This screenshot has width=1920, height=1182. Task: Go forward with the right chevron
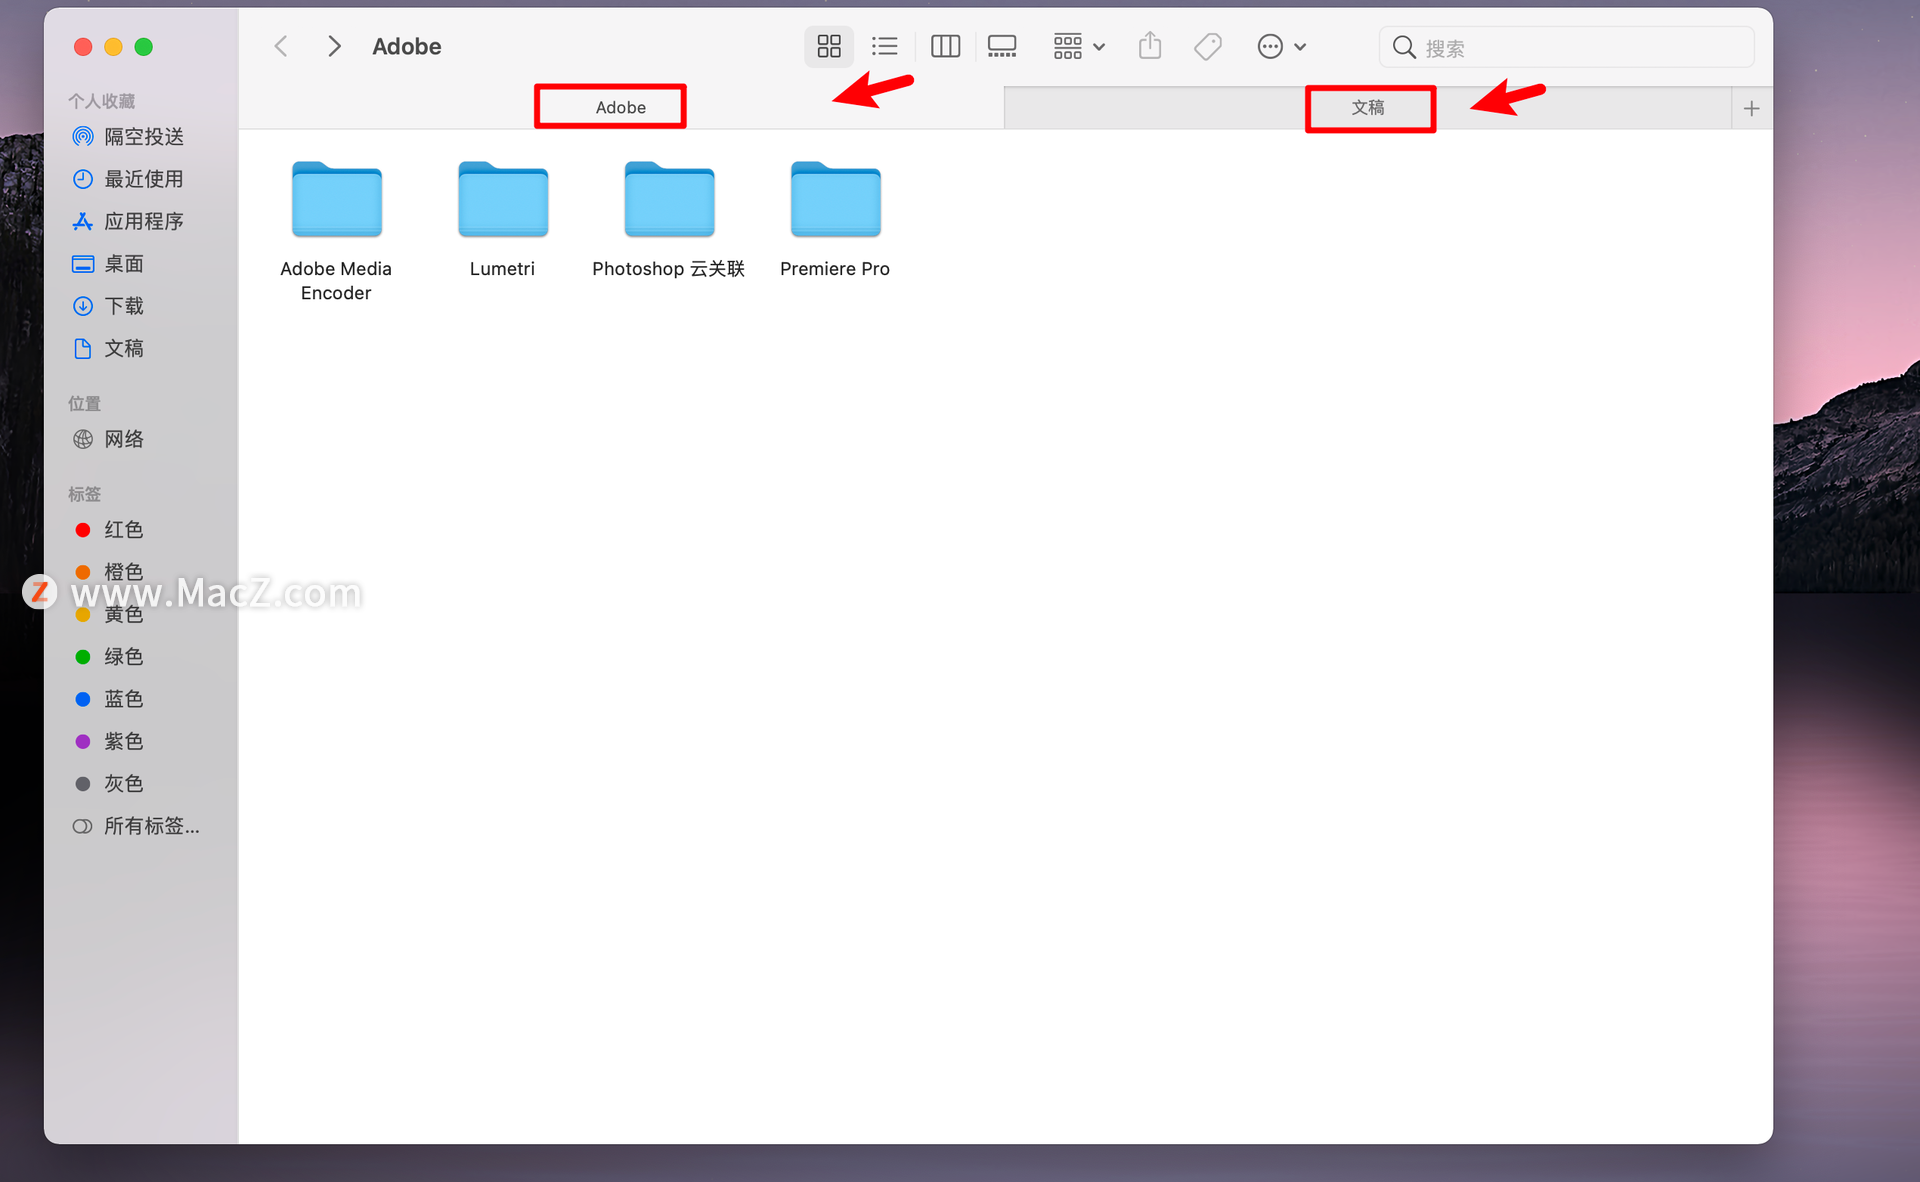tap(334, 47)
